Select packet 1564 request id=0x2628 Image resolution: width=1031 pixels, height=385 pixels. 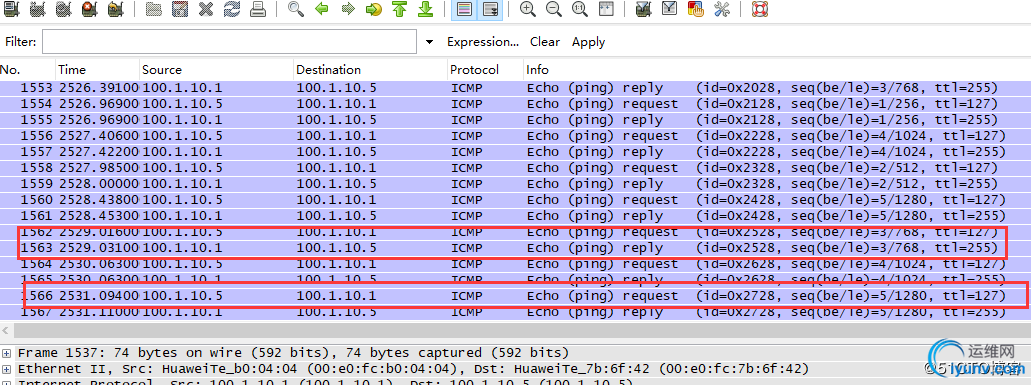[x=515, y=263]
